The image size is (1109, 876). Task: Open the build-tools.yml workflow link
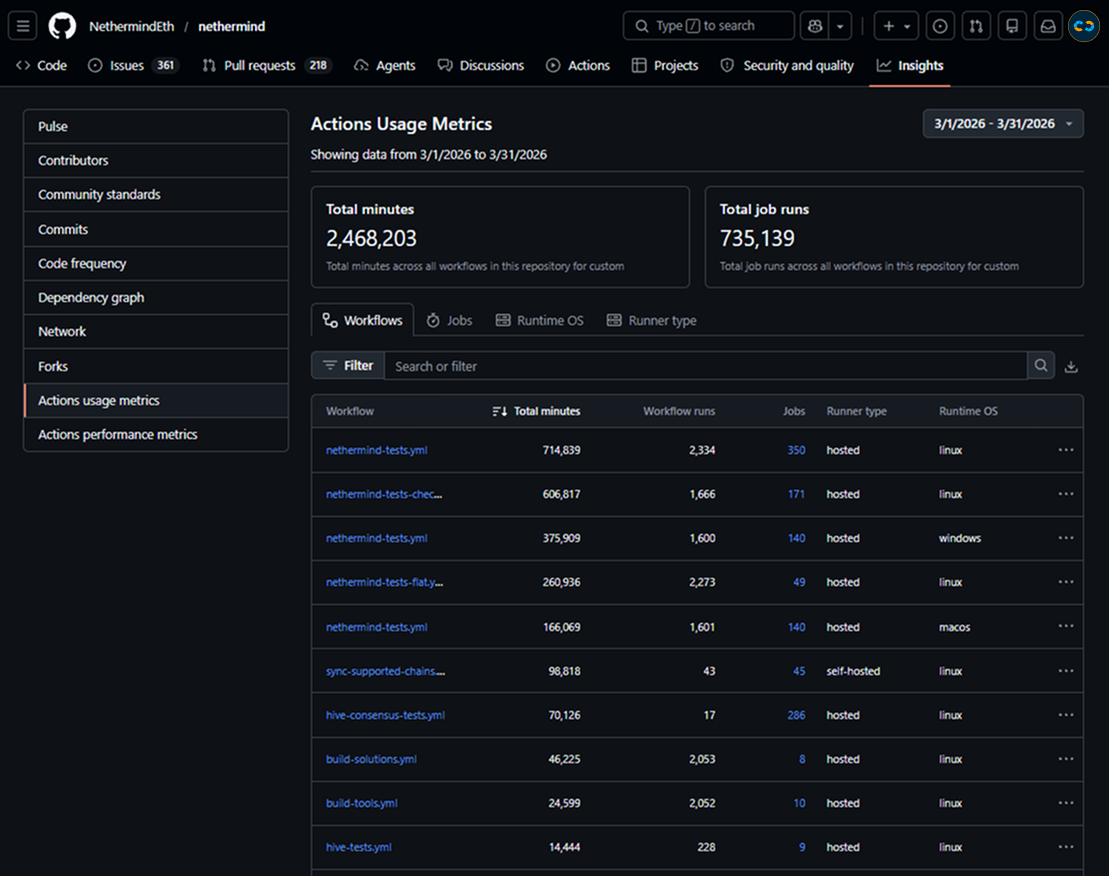pyautogui.click(x=361, y=803)
